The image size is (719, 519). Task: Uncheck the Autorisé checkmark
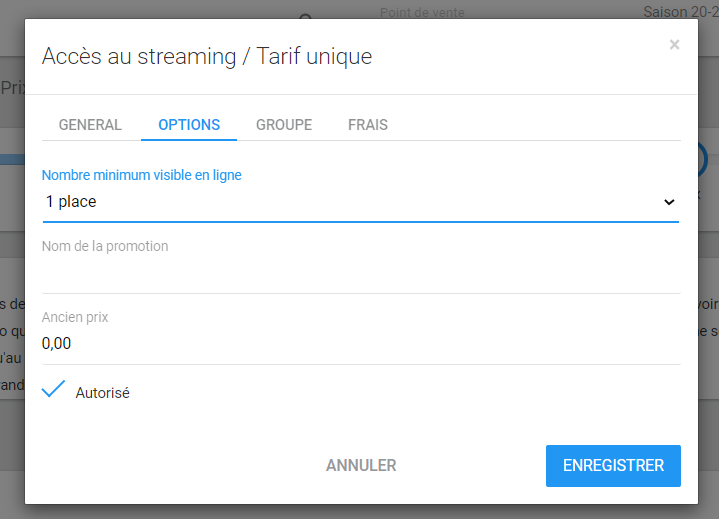(x=54, y=391)
